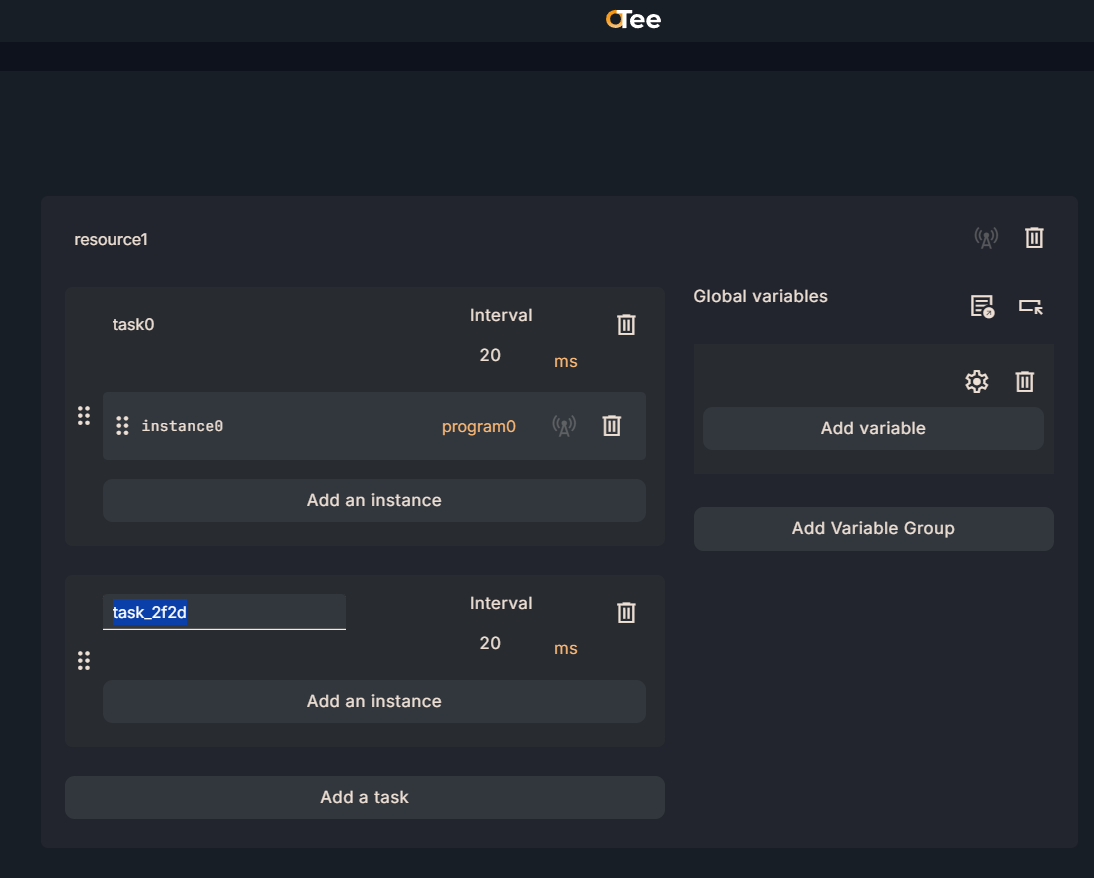Focus the task_2f2d name input field

[224, 612]
